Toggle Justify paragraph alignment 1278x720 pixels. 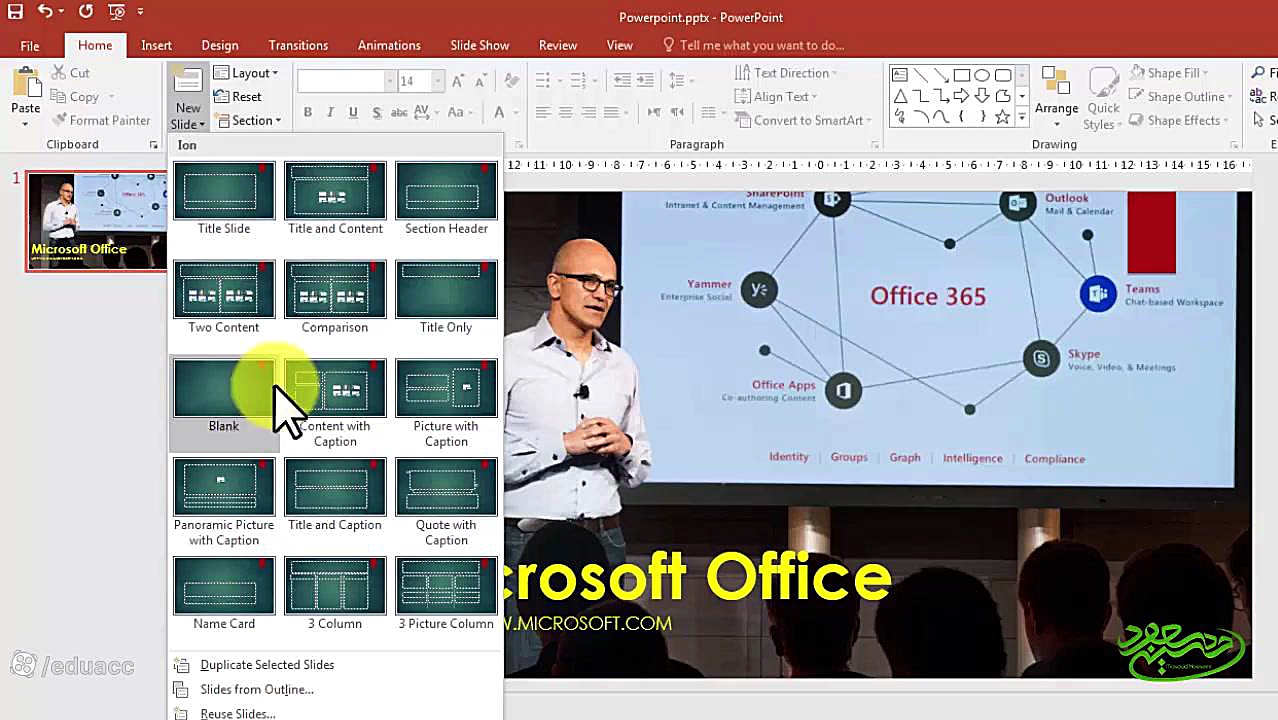click(611, 113)
